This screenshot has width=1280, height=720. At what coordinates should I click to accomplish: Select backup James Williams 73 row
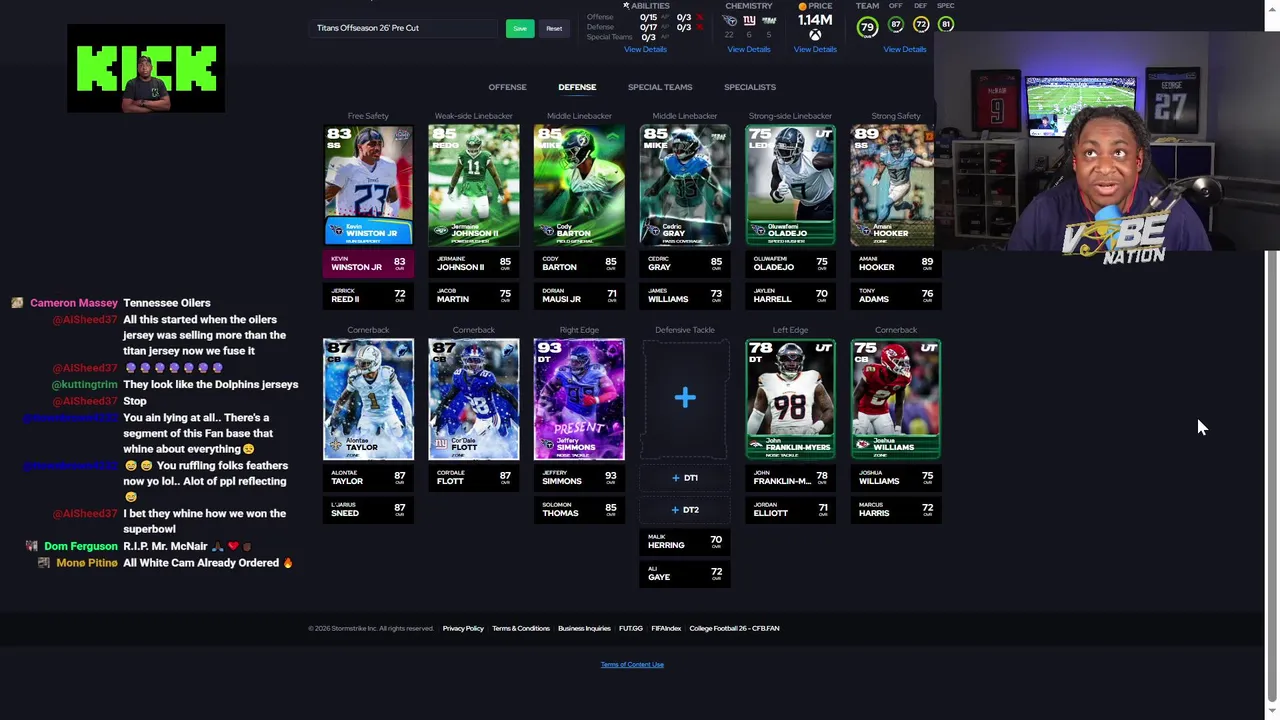point(684,295)
